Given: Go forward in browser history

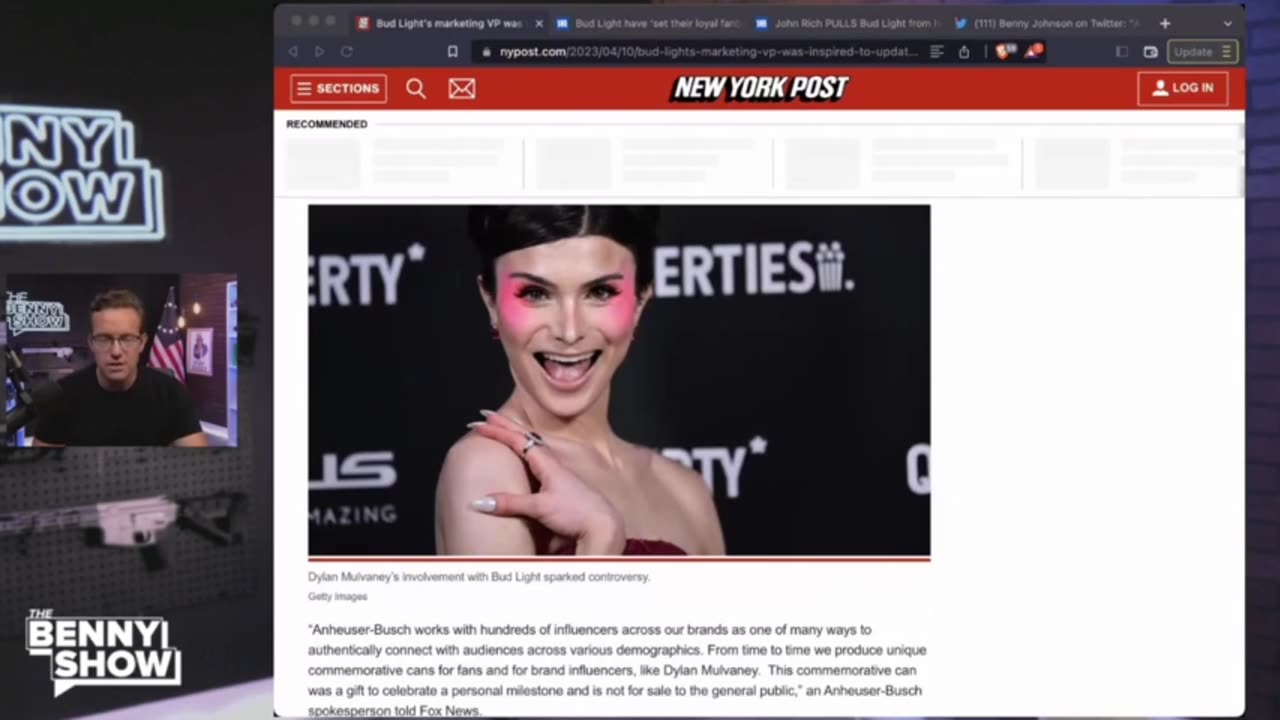Looking at the screenshot, I should [x=320, y=51].
